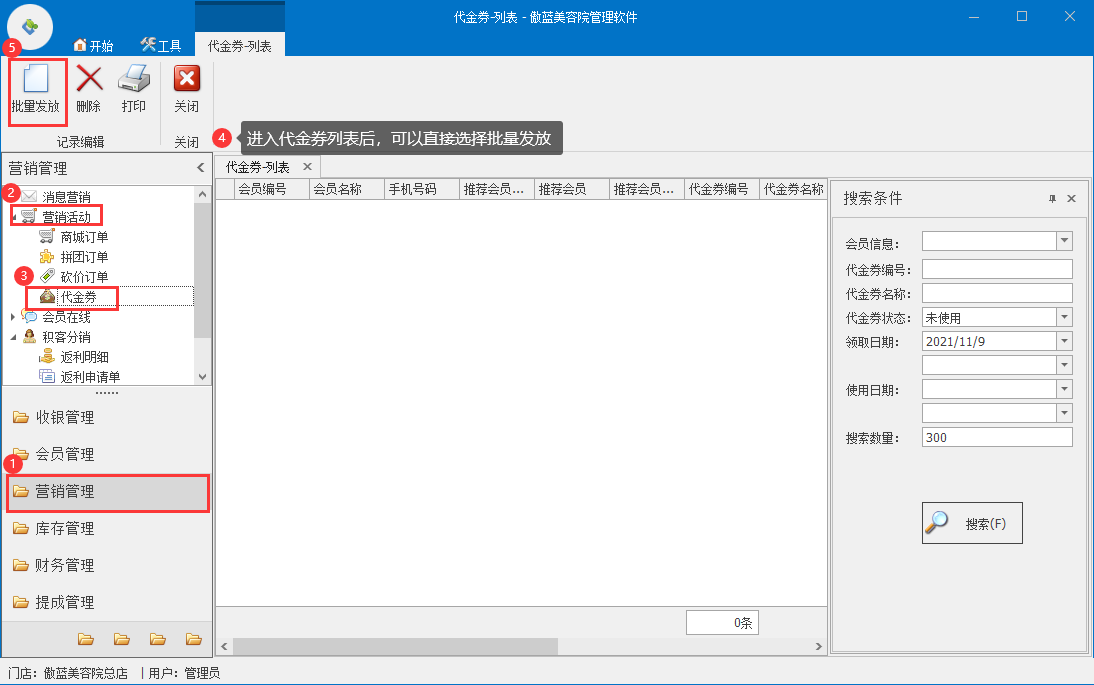Image resolution: width=1094 pixels, height=685 pixels.
Task: Close the 代金券-列表 document tab
Action: pyautogui.click(x=307, y=167)
